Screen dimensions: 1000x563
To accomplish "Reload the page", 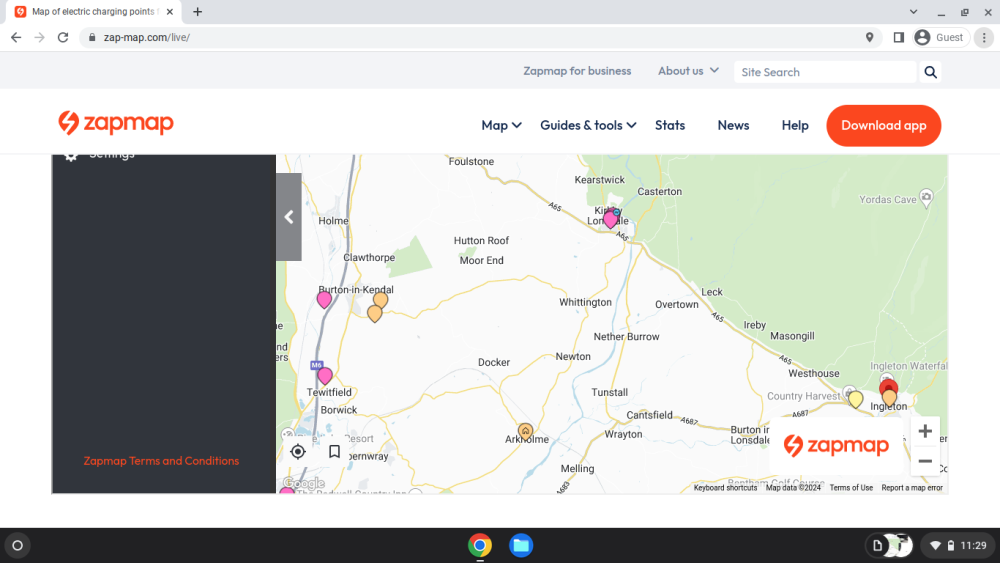I will click(62, 38).
